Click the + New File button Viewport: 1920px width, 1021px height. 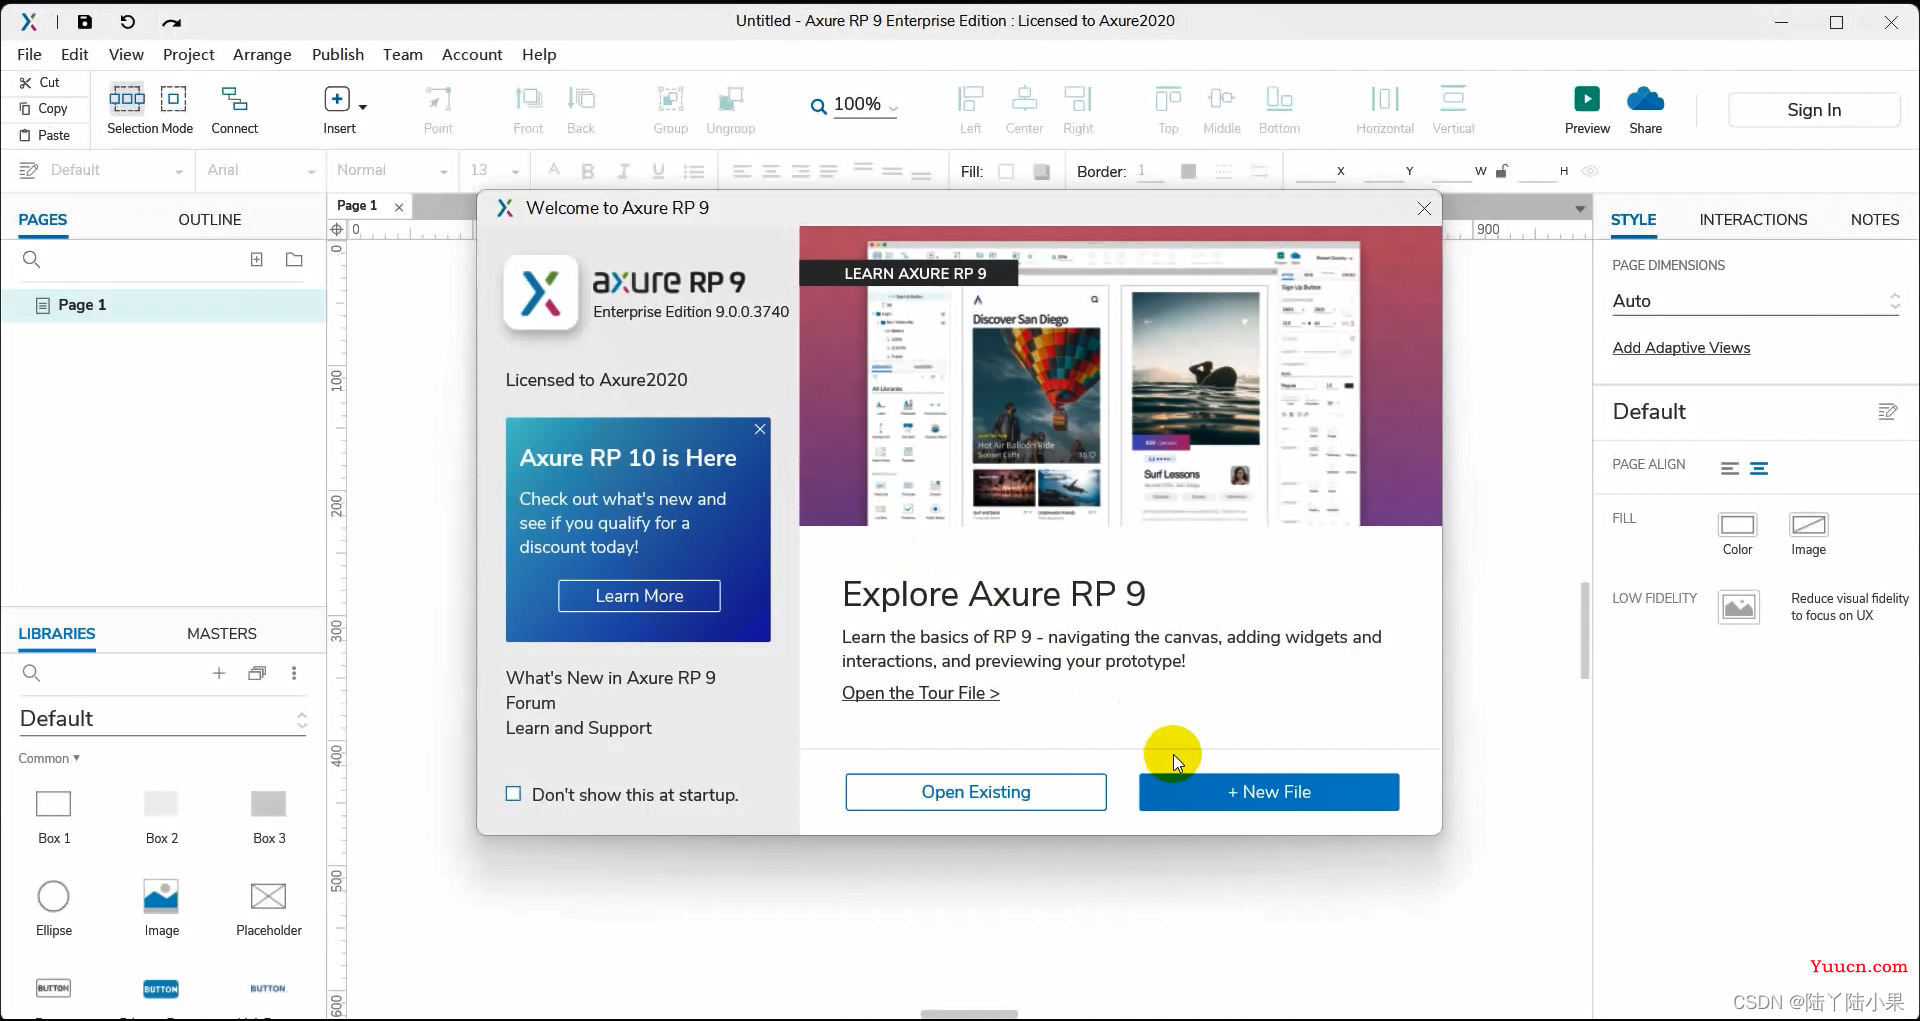point(1269,792)
